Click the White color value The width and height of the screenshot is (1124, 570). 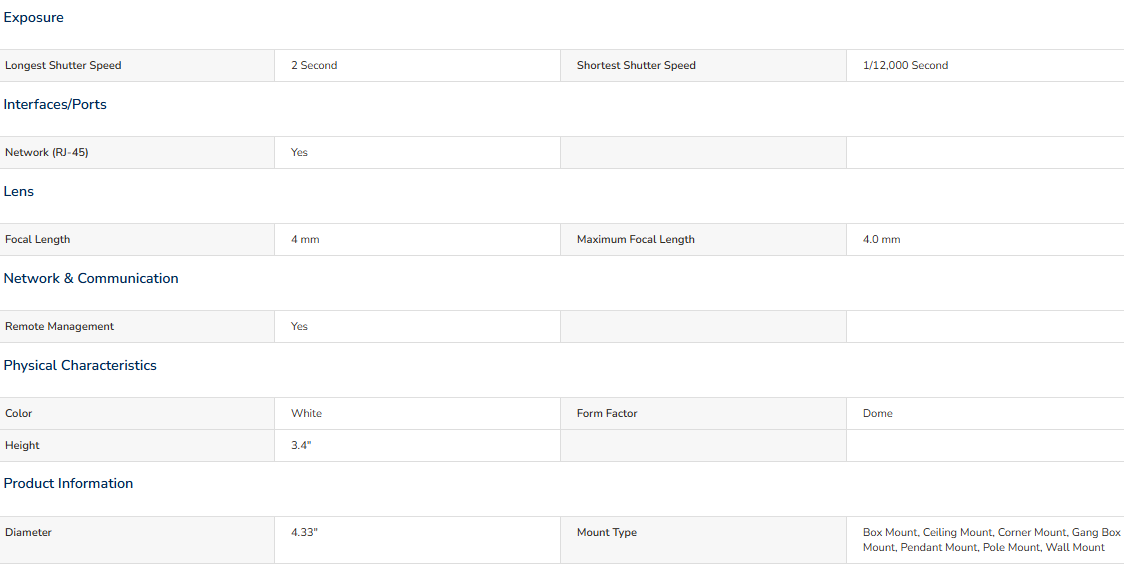pos(306,414)
